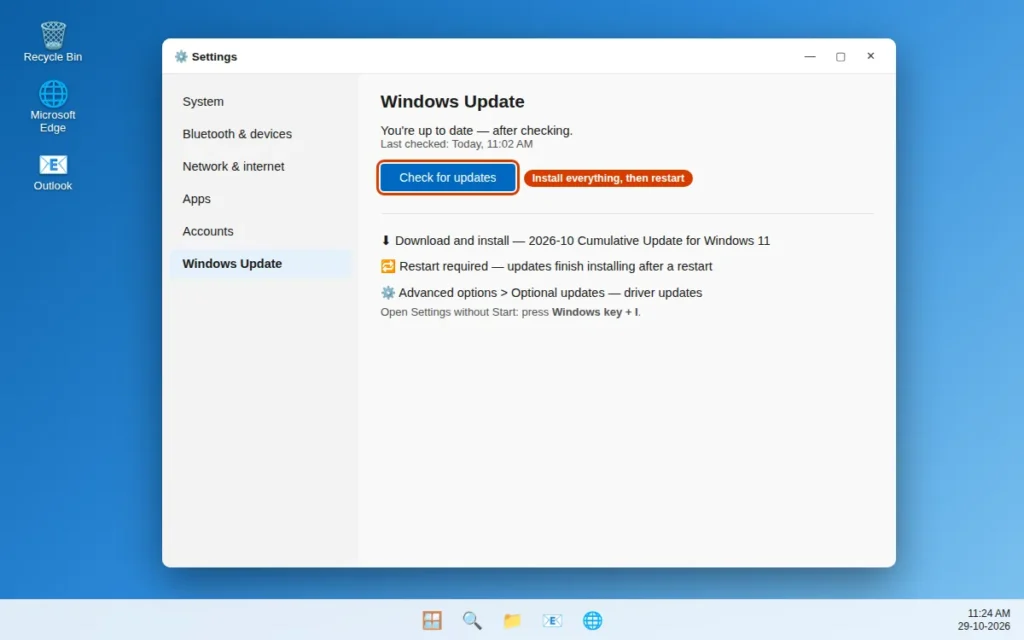Click the Windows Update page heading
The width and height of the screenshot is (1024, 640).
pyautogui.click(x=453, y=102)
